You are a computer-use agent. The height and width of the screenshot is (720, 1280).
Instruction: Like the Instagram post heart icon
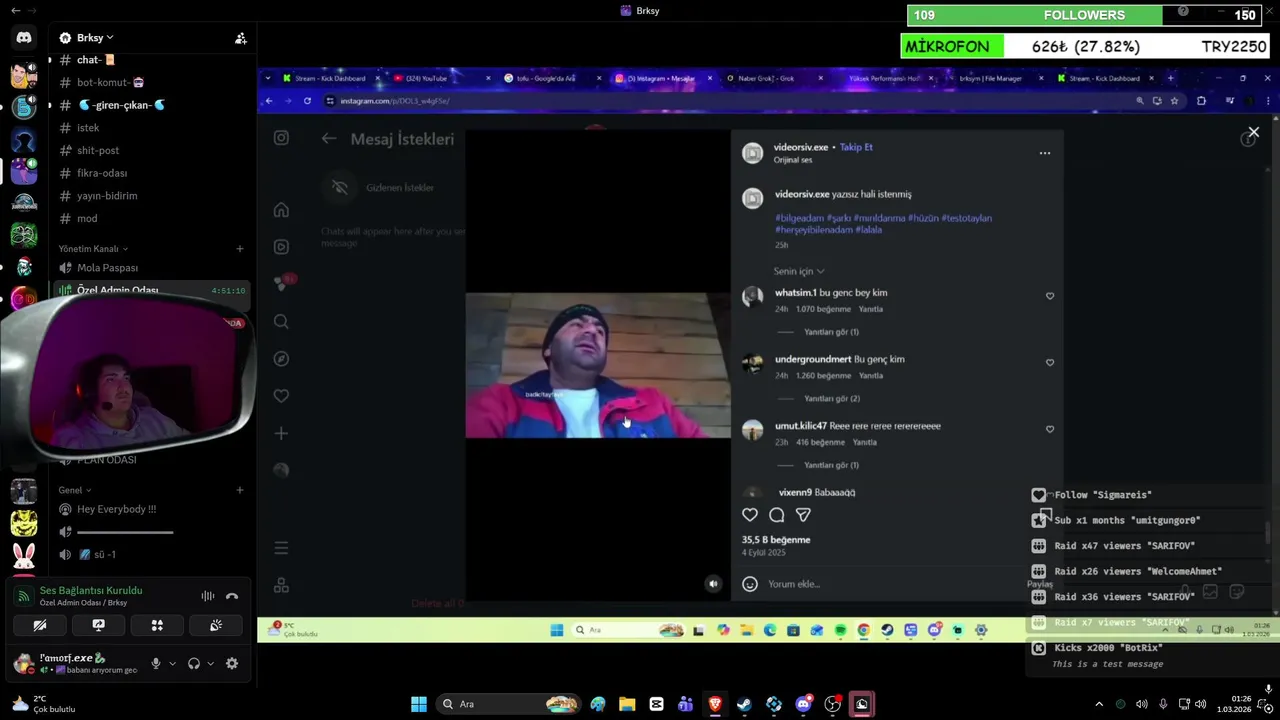click(x=750, y=514)
